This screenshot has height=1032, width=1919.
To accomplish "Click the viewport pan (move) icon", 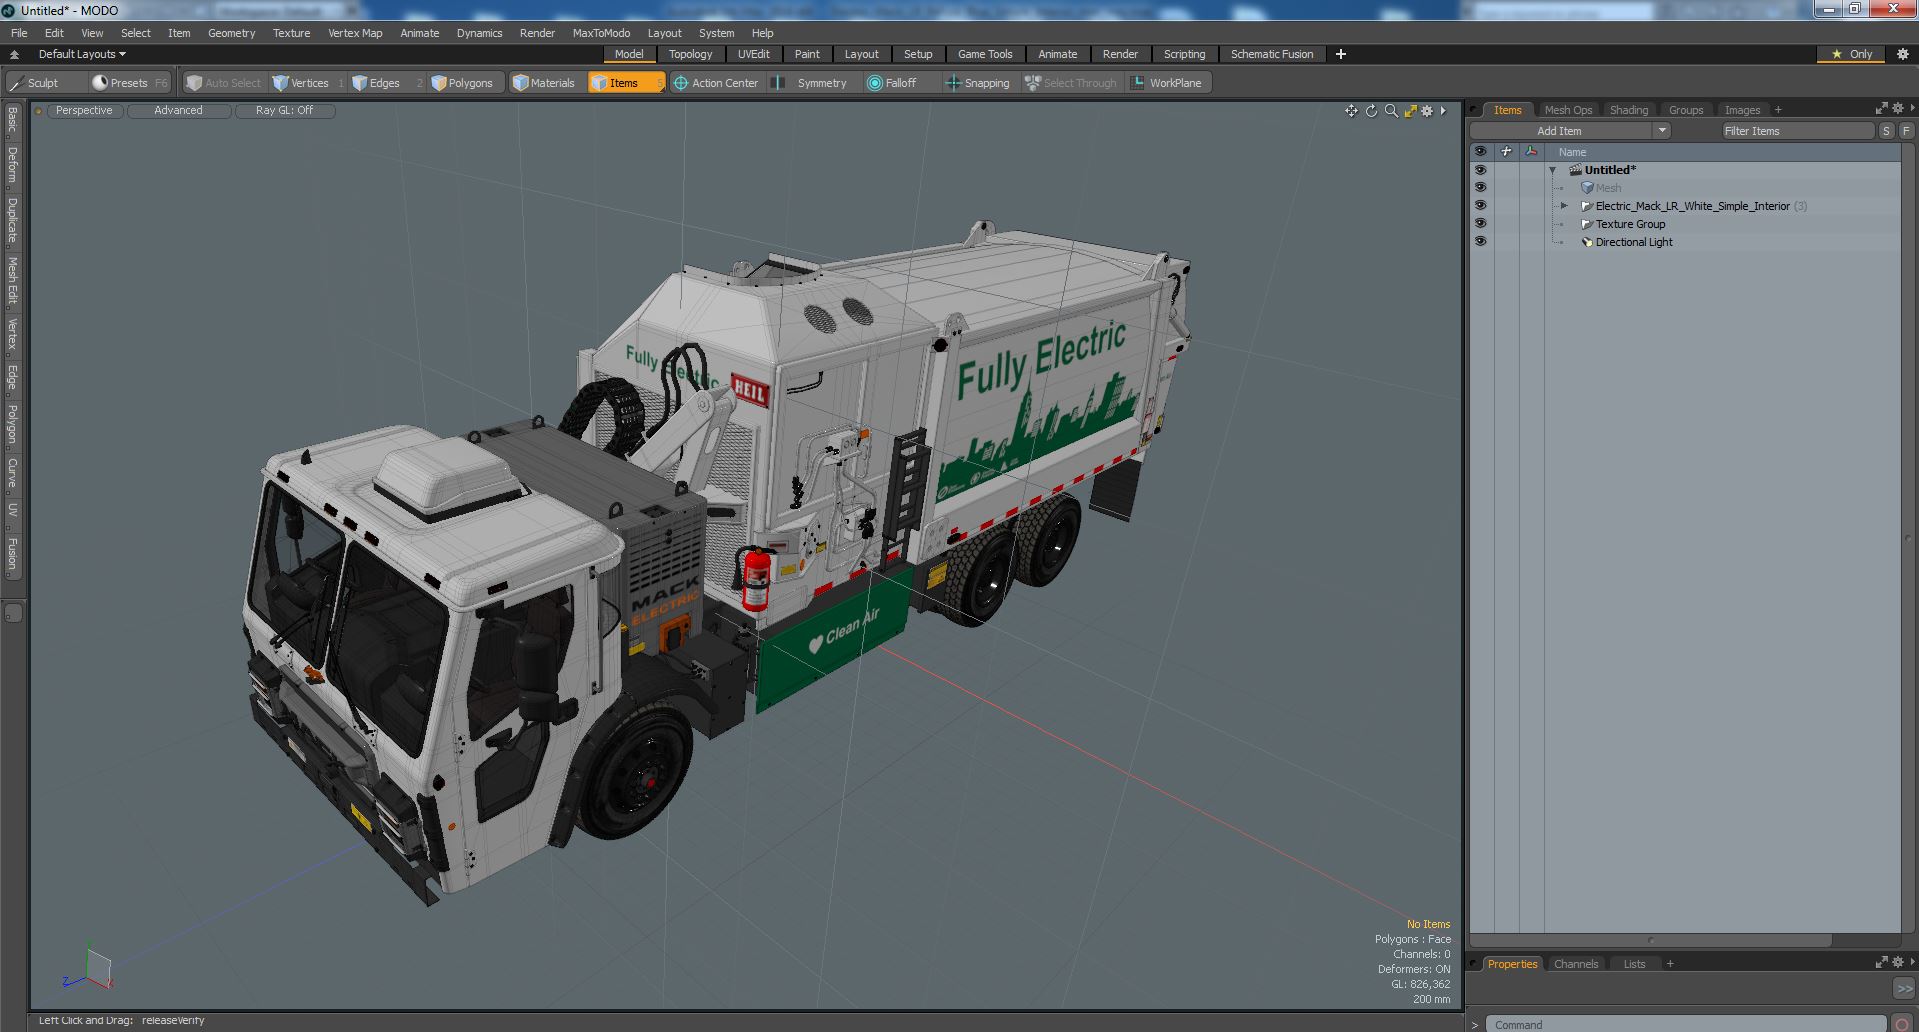I will coord(1351,111).
